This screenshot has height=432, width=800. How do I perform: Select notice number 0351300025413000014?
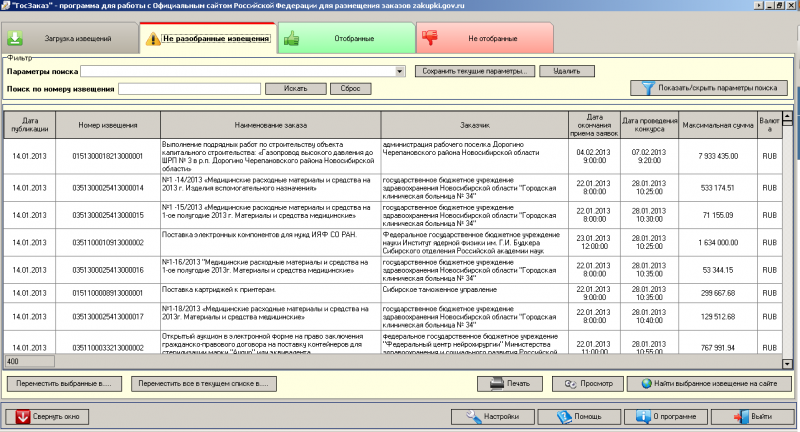(108, 188)
